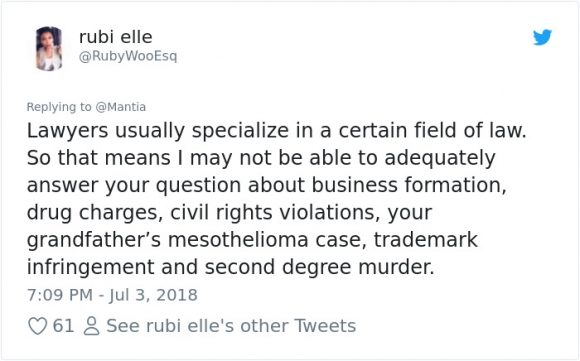Image resolution: width=580 pixels, height=361 pixels.
Task: Click the 61 likes count
Action: pos(63,326)
